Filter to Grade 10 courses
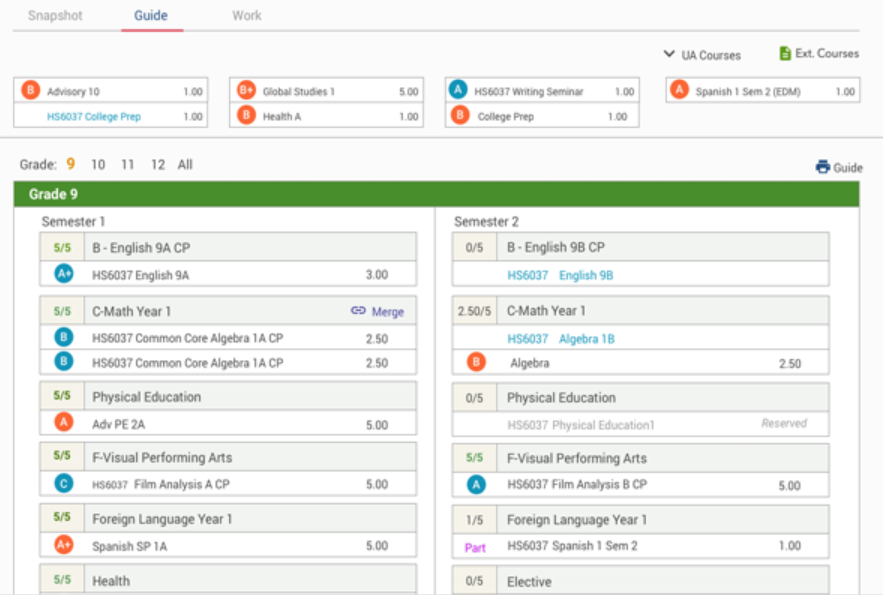 coord(97,165)
